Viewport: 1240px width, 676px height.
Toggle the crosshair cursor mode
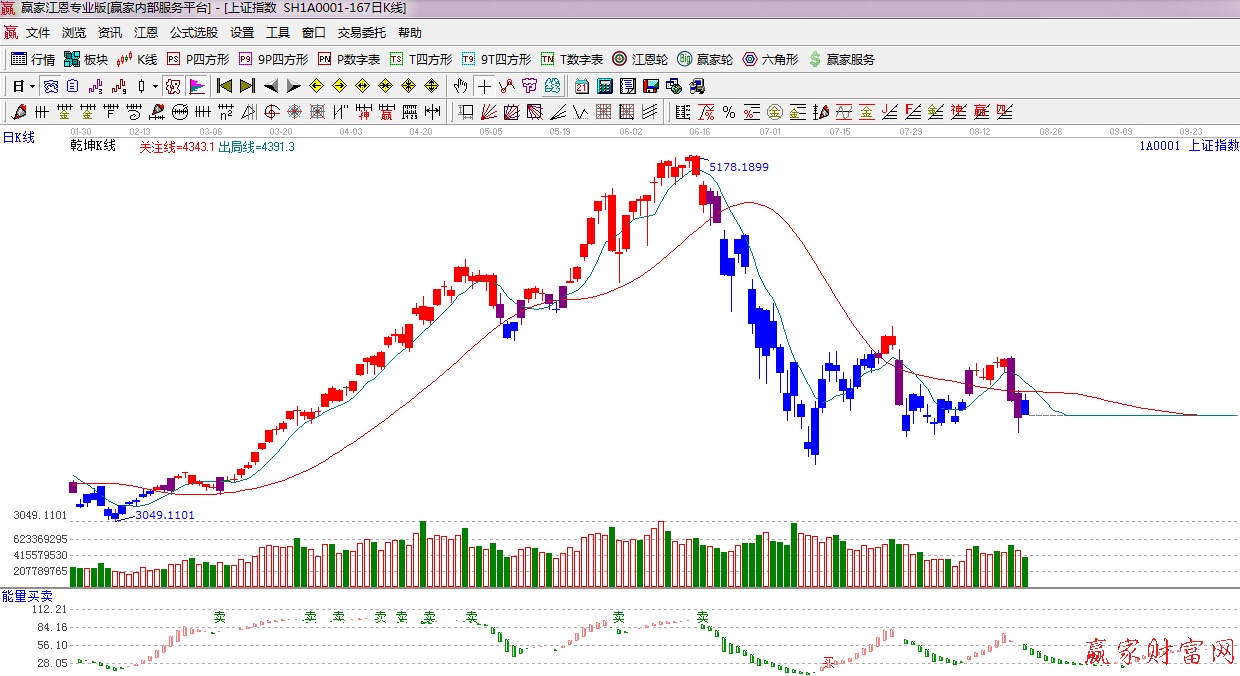[484, 85]
